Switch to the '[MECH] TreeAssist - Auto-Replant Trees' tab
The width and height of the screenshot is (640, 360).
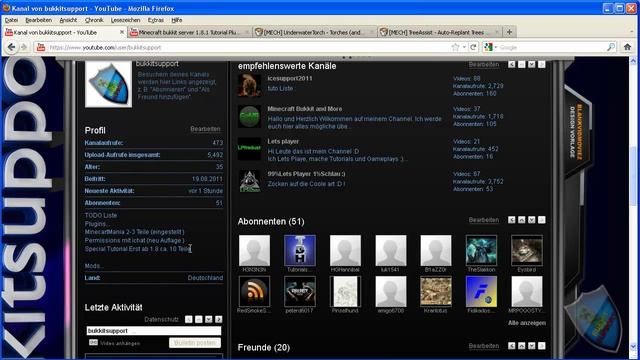point(439,32)
